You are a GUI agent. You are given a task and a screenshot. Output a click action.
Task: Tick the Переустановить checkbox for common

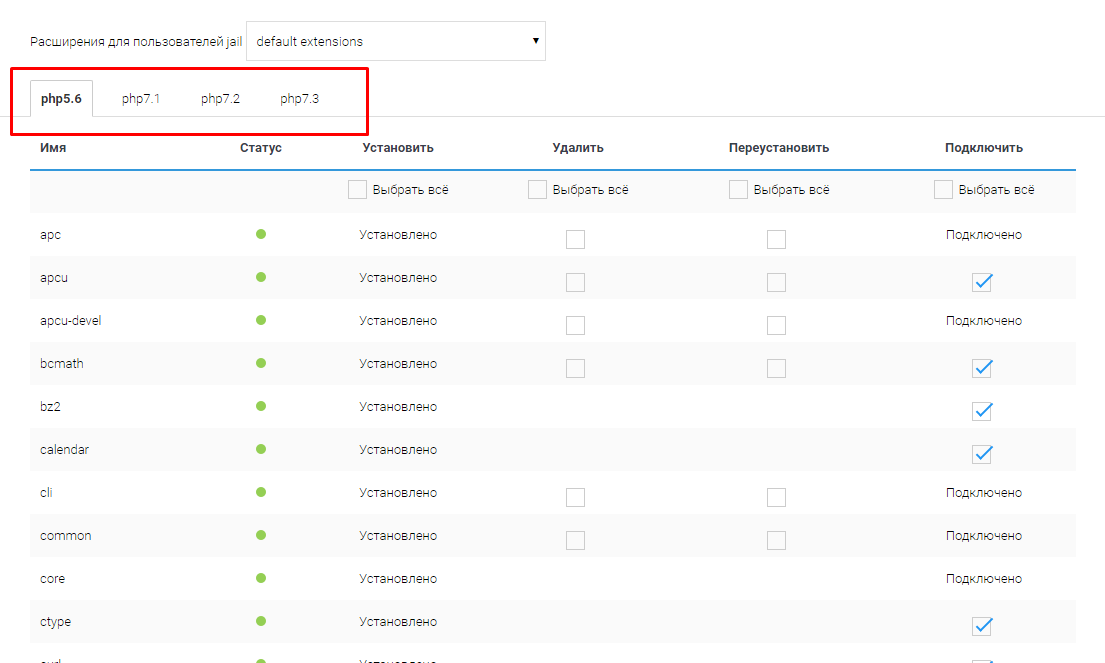point(776,540)
